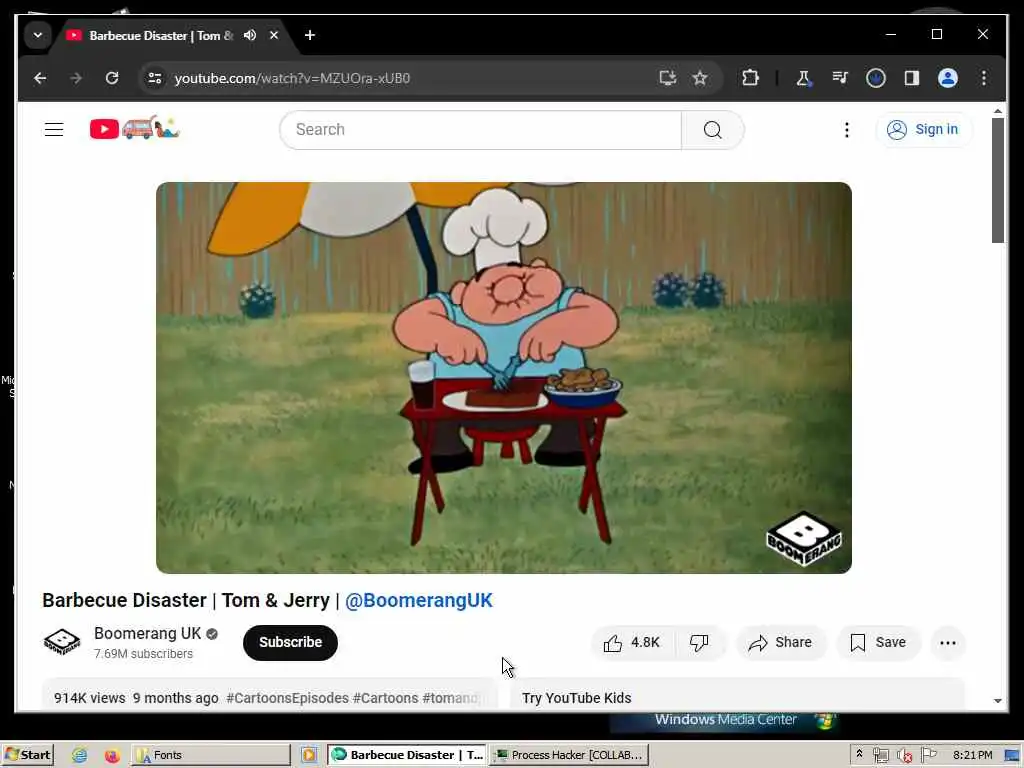This screenshot has width=1024, height=768.
Task: Go back to the previous page
Action: coord(40,78)
